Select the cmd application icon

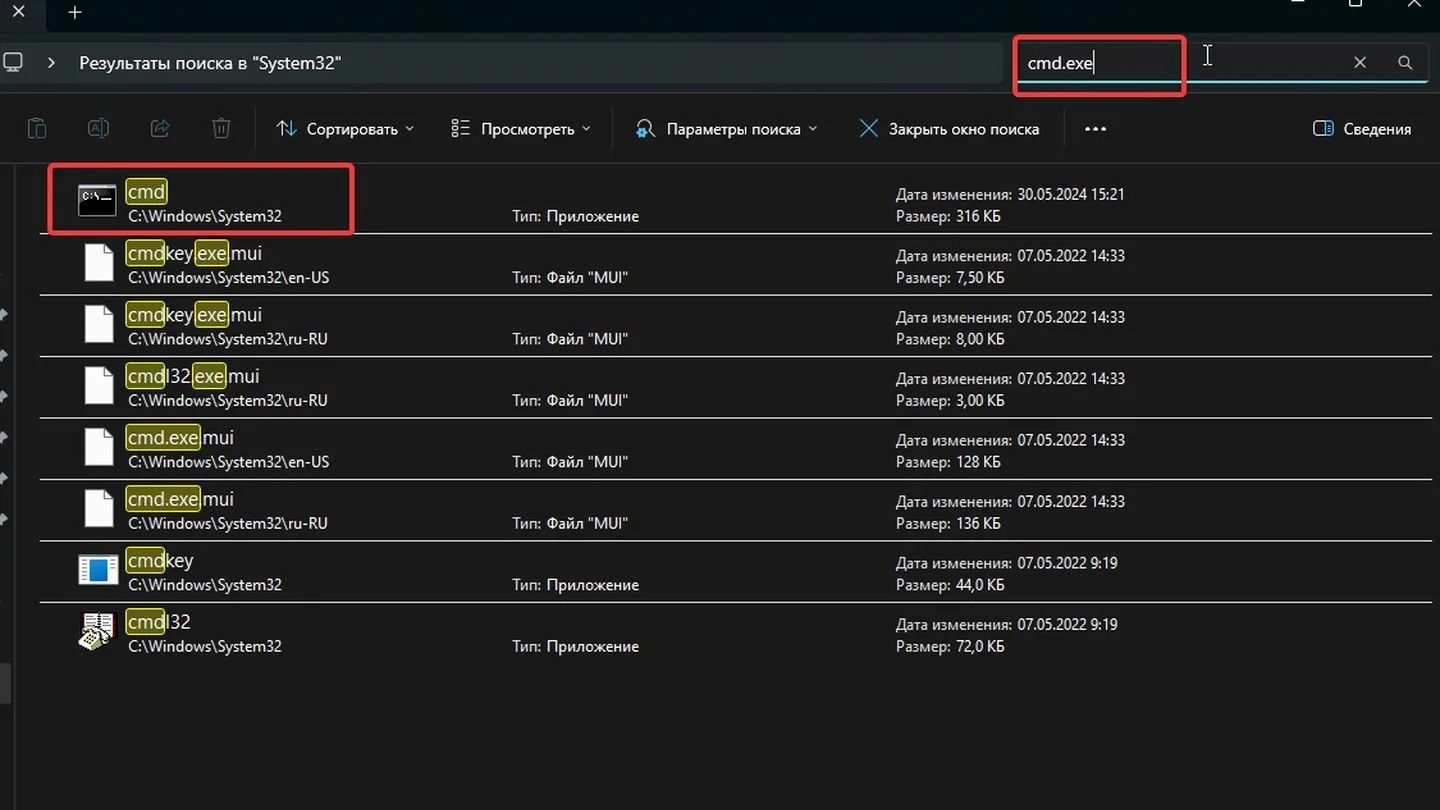[98, 201]
